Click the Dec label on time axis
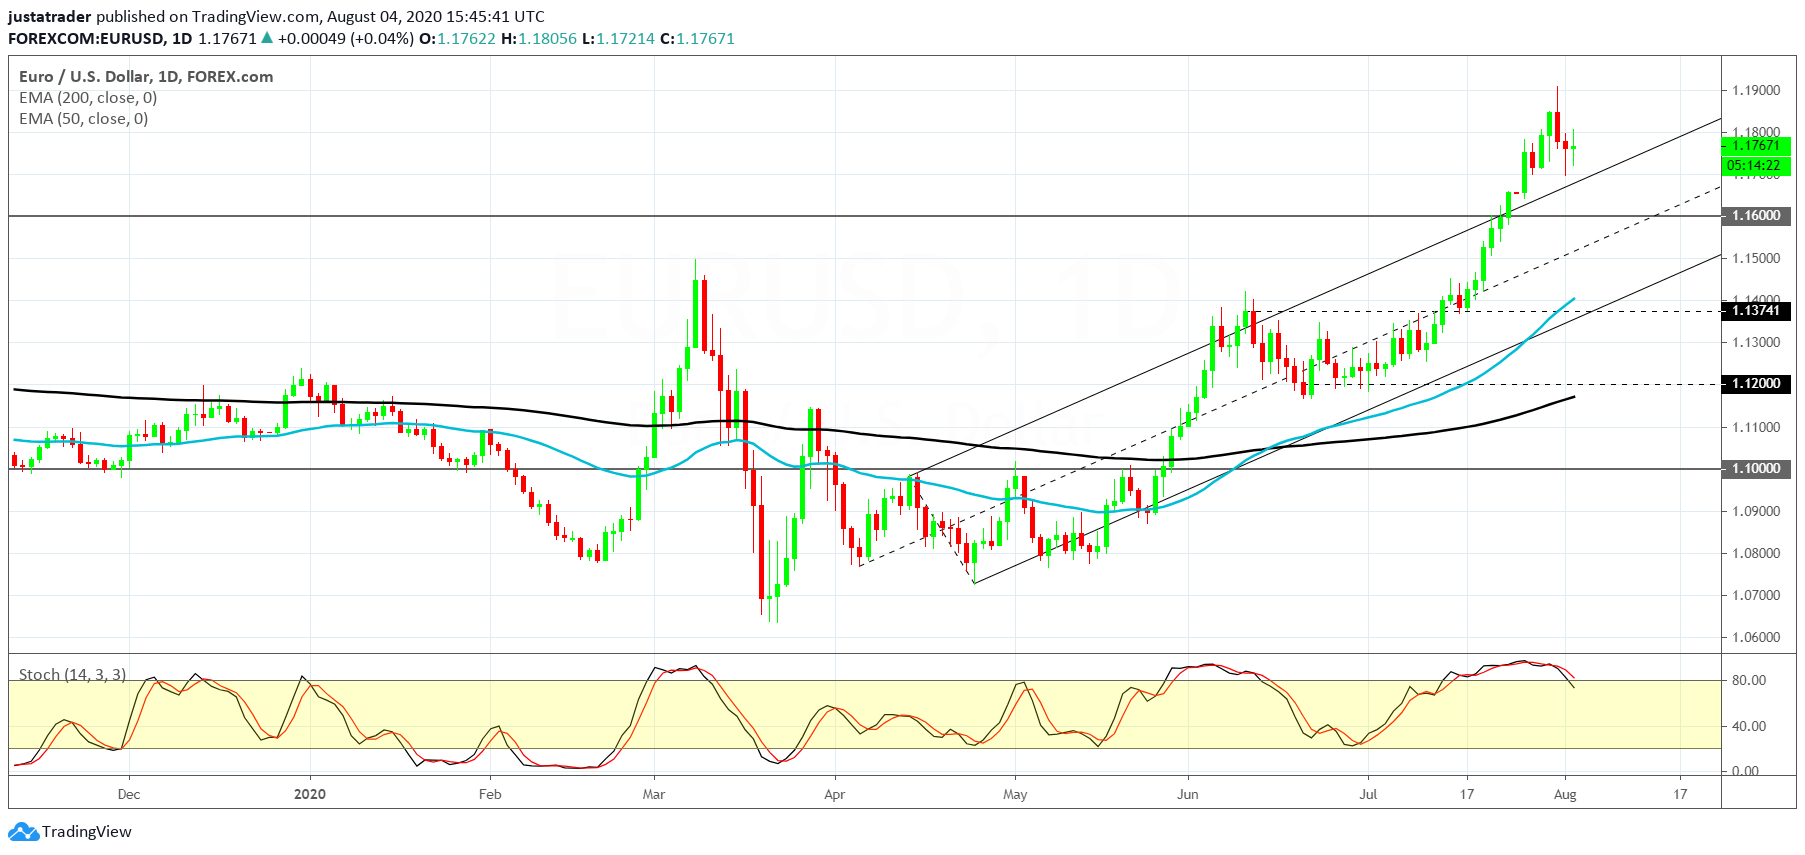The width and height of the screenshot is (1805, 855). [129, 795]
